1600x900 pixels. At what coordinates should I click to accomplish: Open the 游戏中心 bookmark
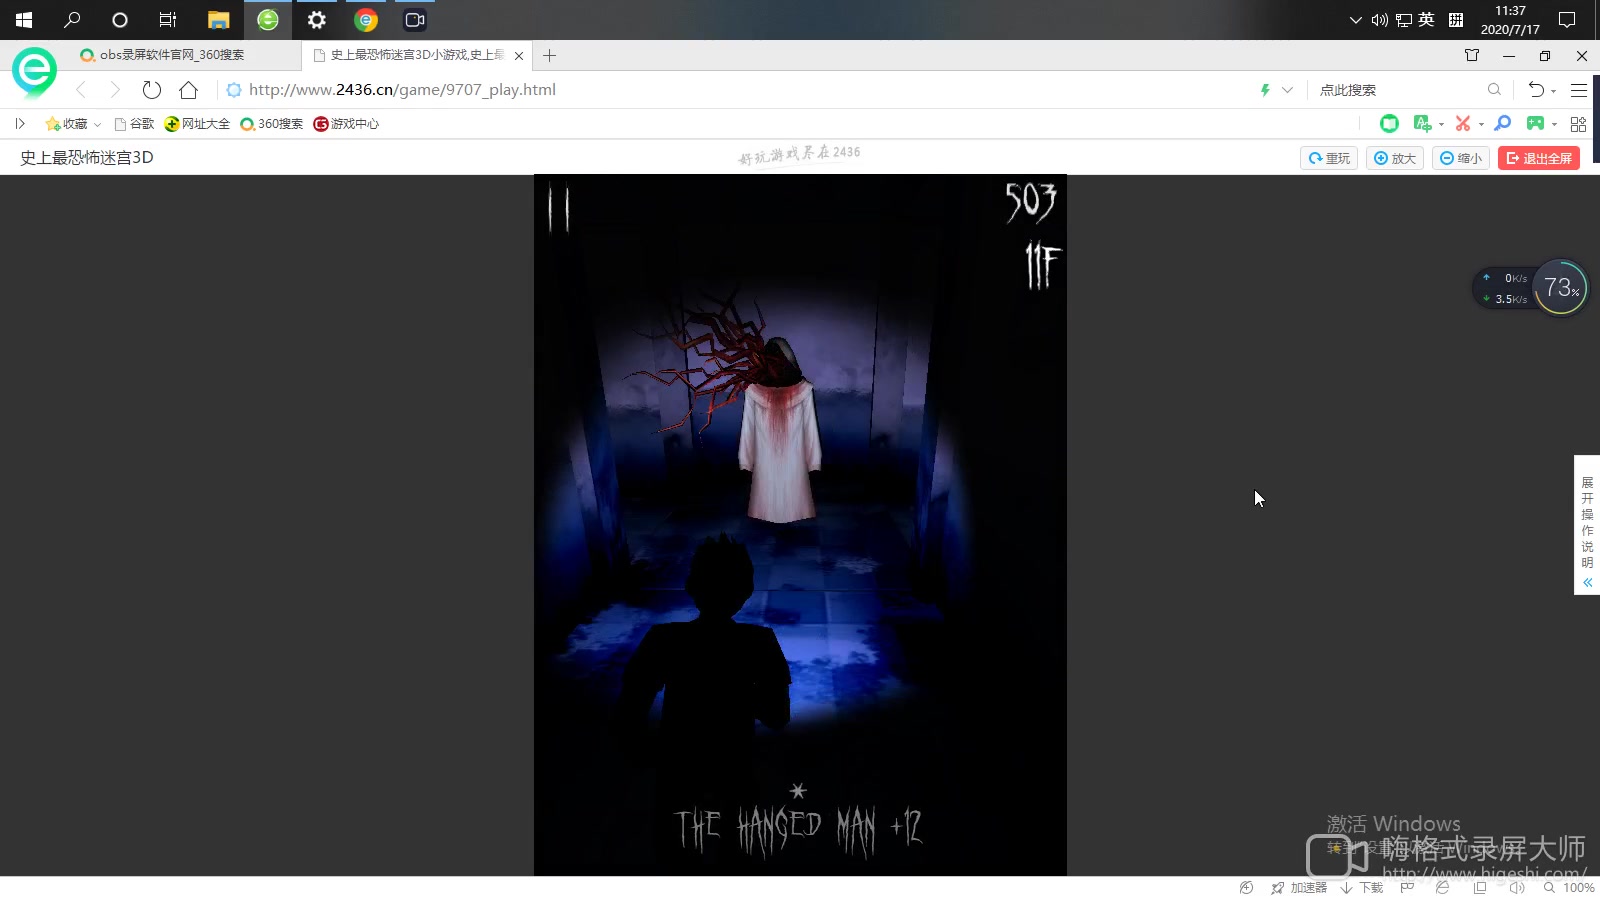[x=346, y=124]
